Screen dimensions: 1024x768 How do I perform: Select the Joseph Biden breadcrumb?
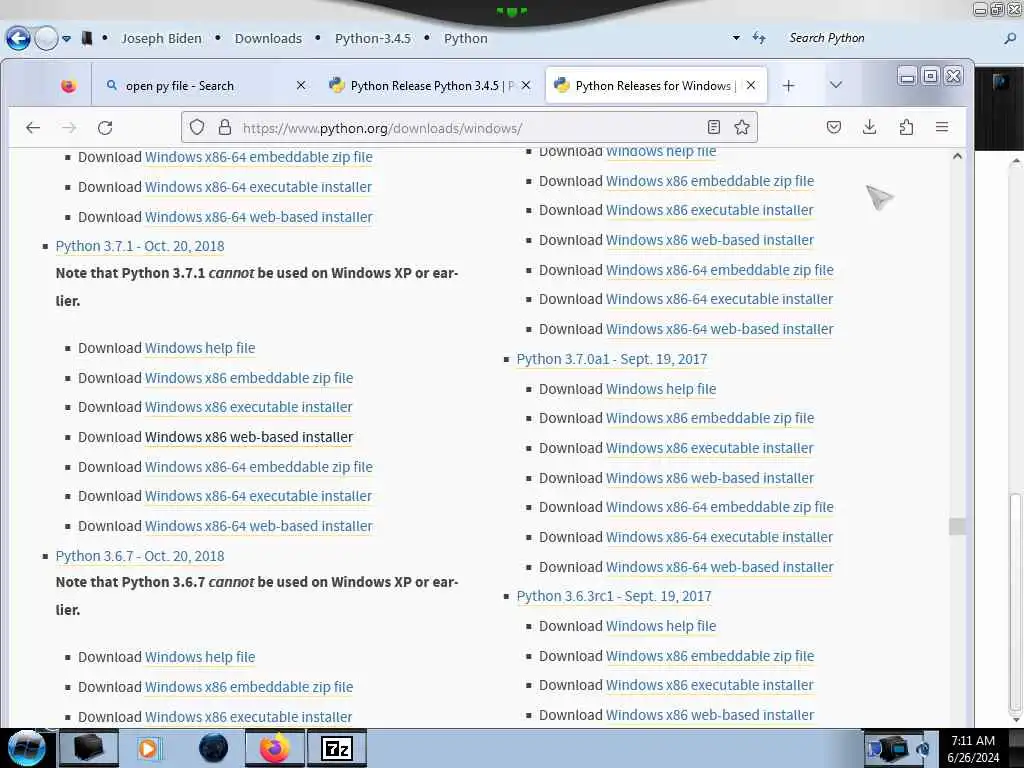[161, 39]
